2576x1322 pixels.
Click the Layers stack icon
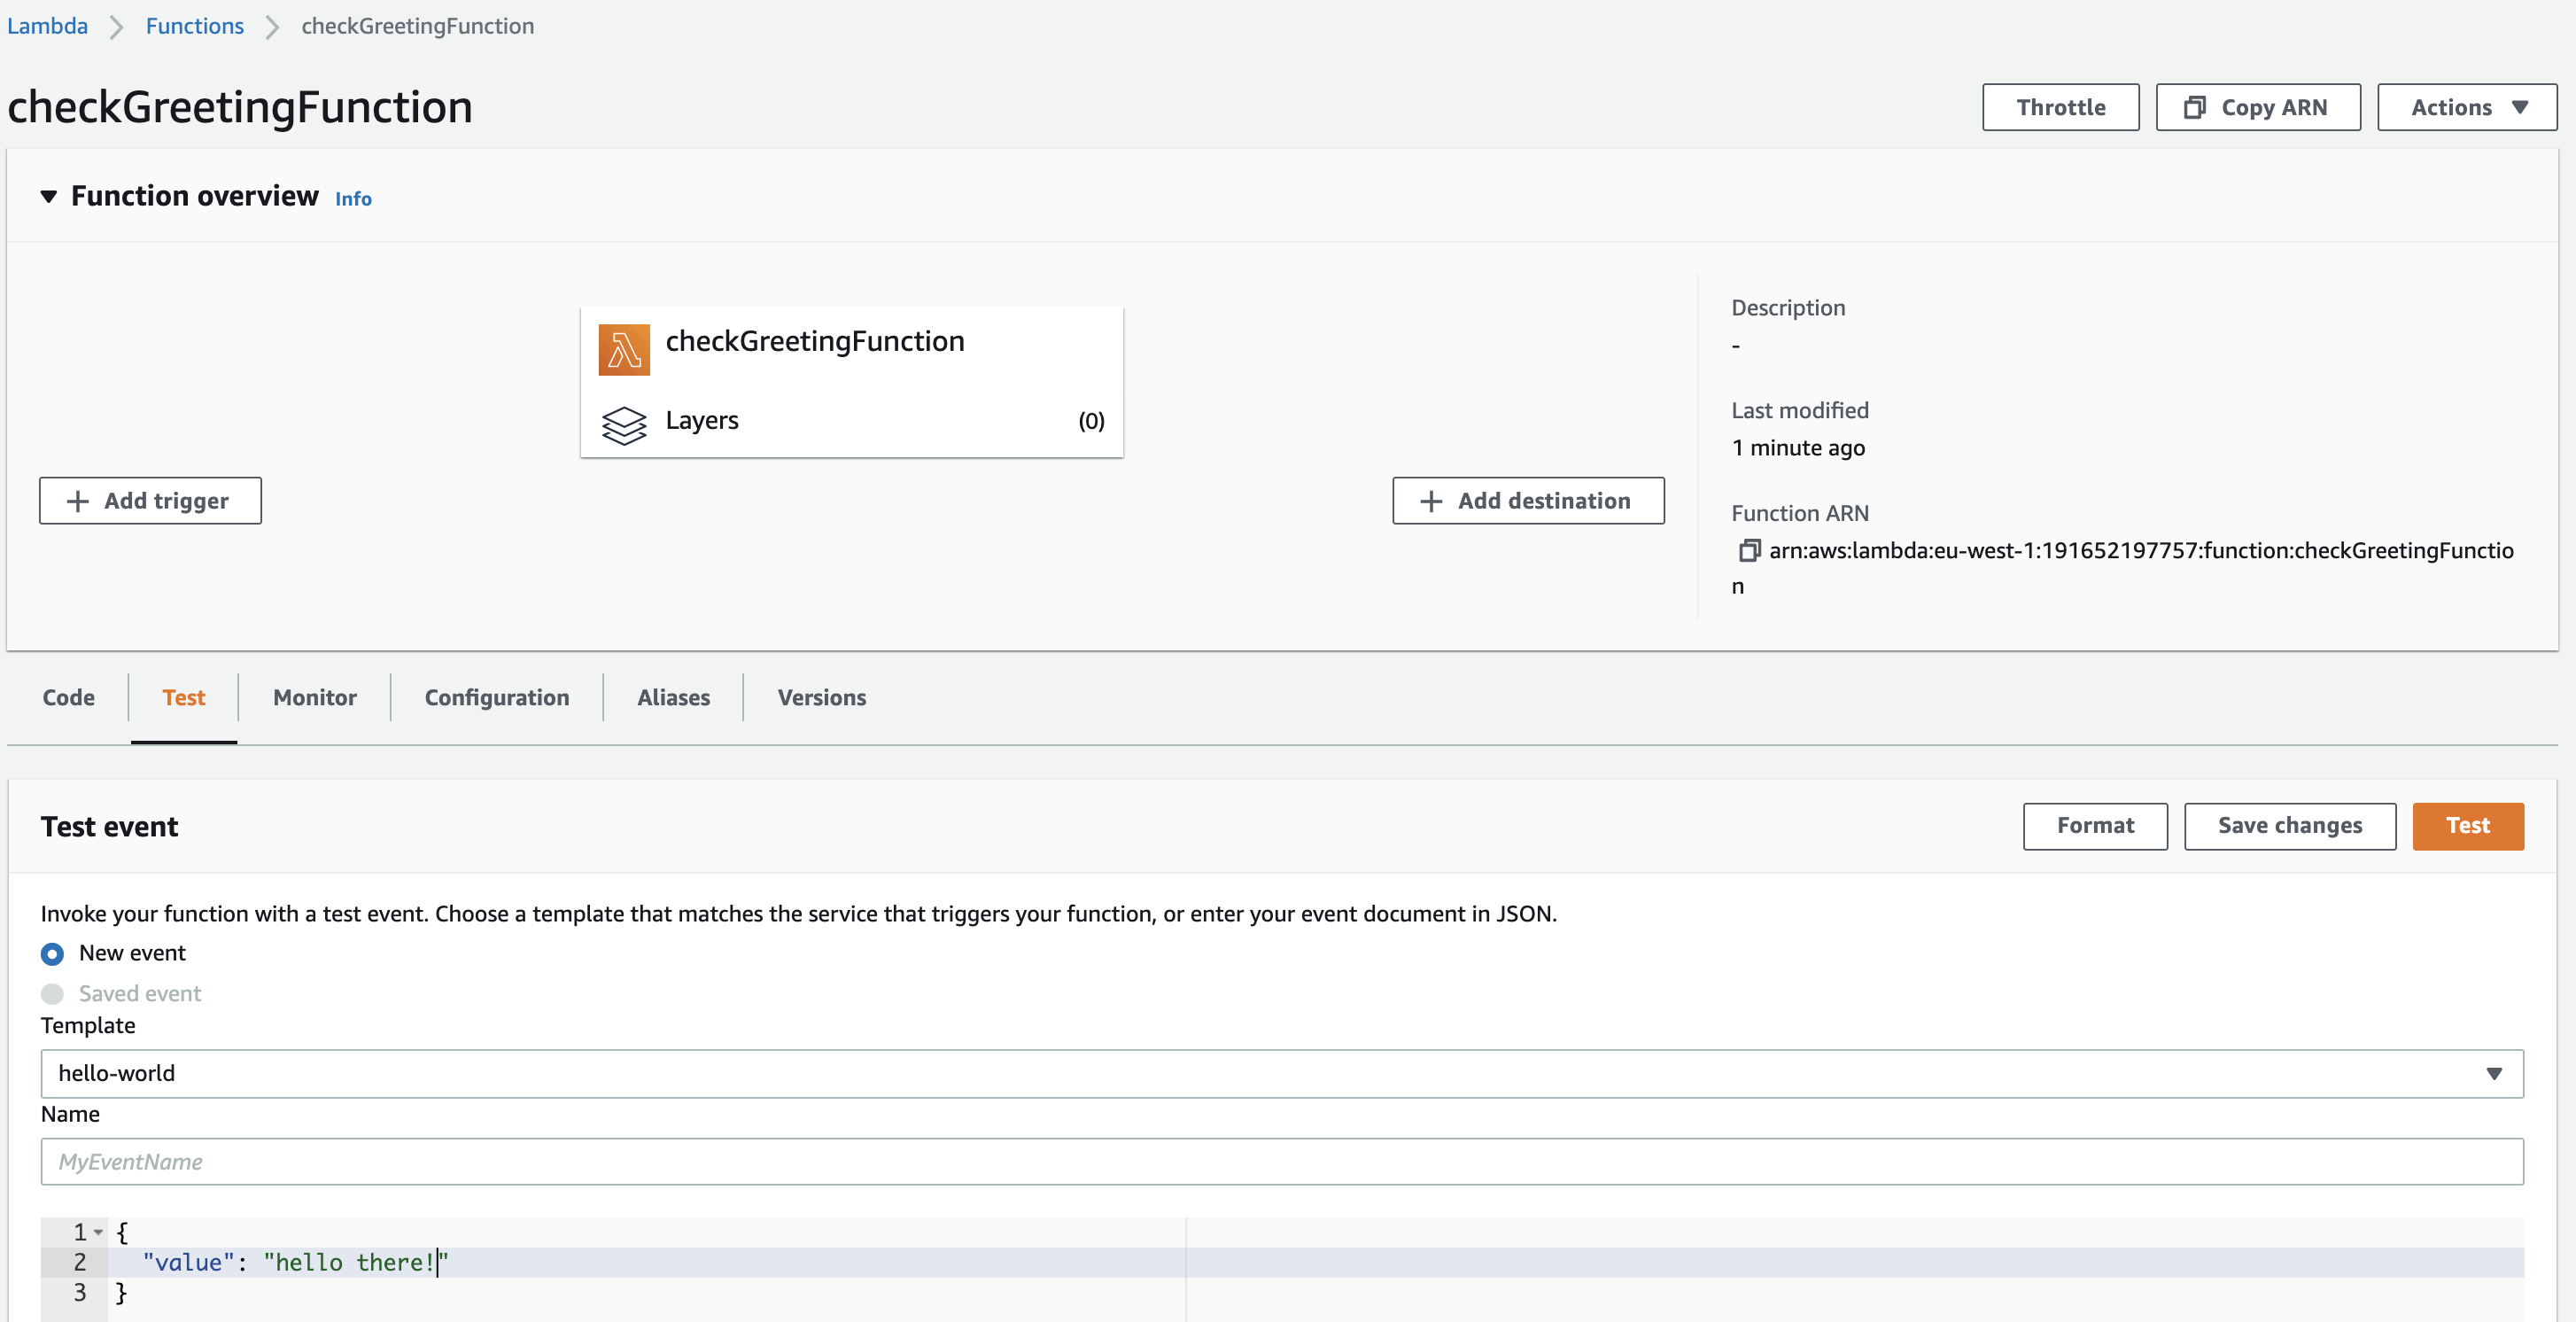click(624, 424)
